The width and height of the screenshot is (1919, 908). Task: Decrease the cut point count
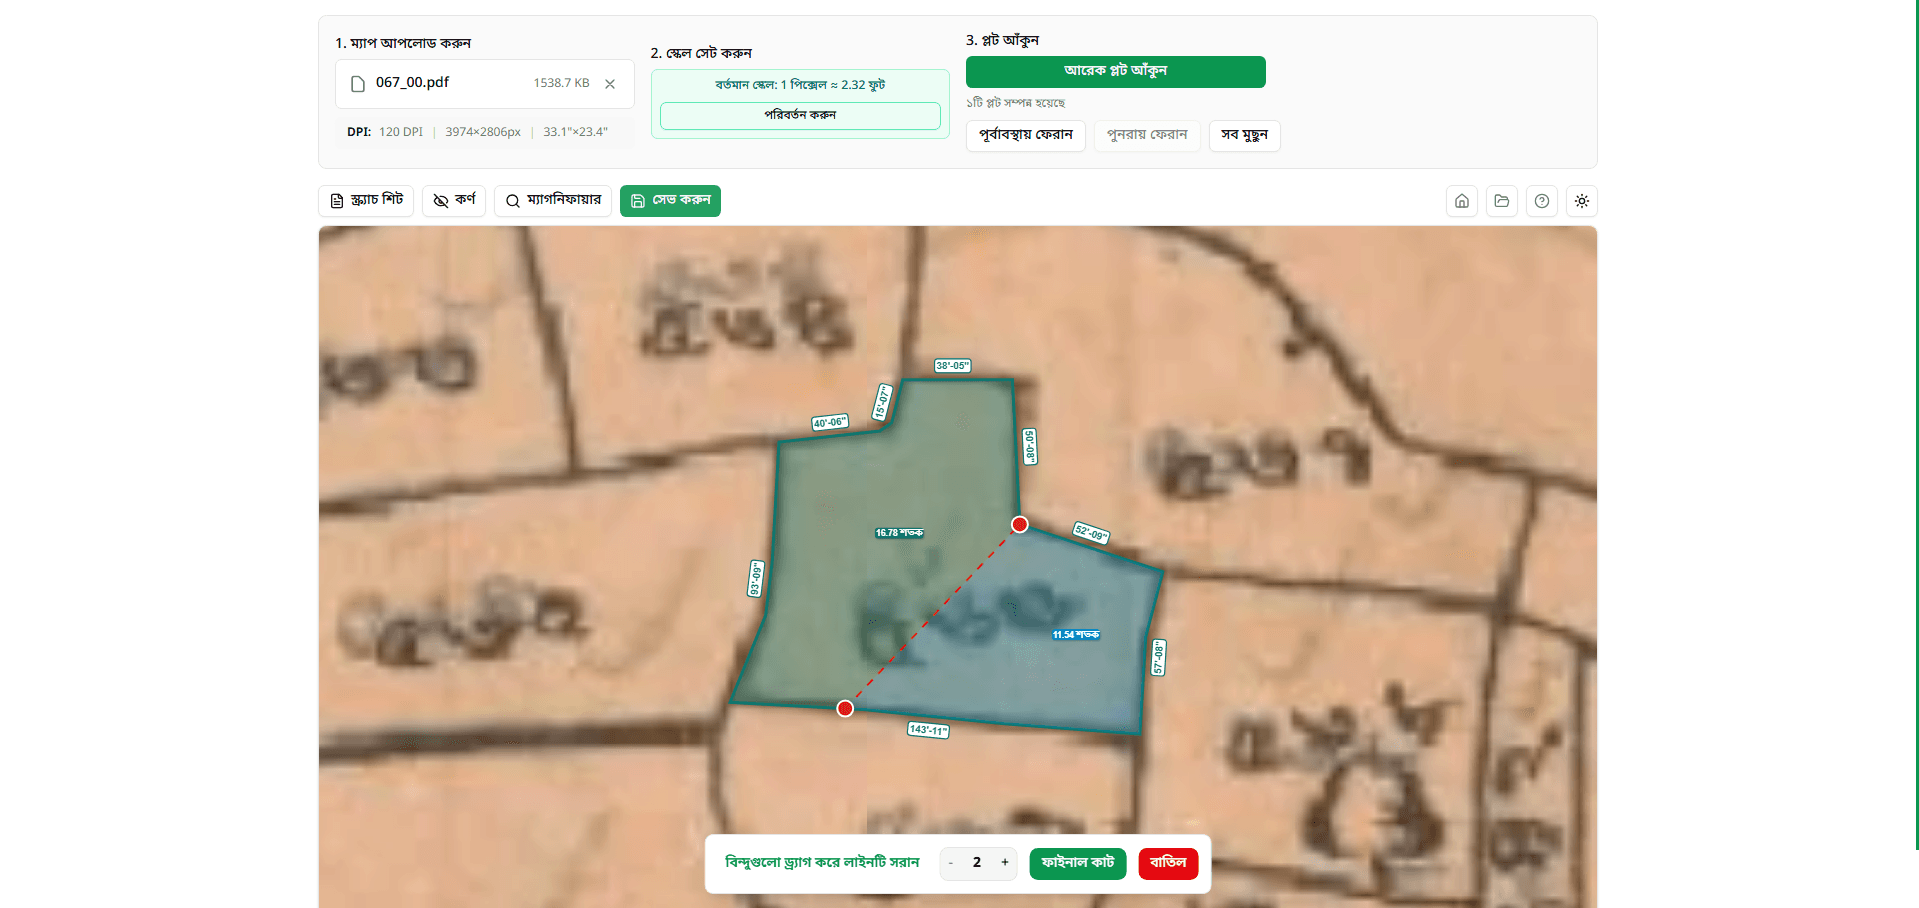tap(951, 863)
